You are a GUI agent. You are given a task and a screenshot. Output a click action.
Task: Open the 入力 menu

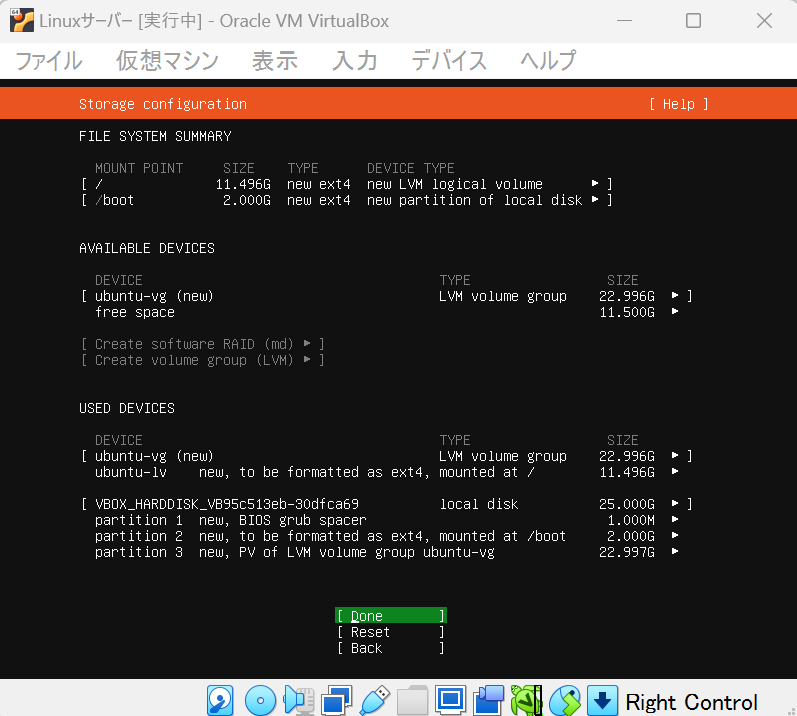(x=355, y=60)
